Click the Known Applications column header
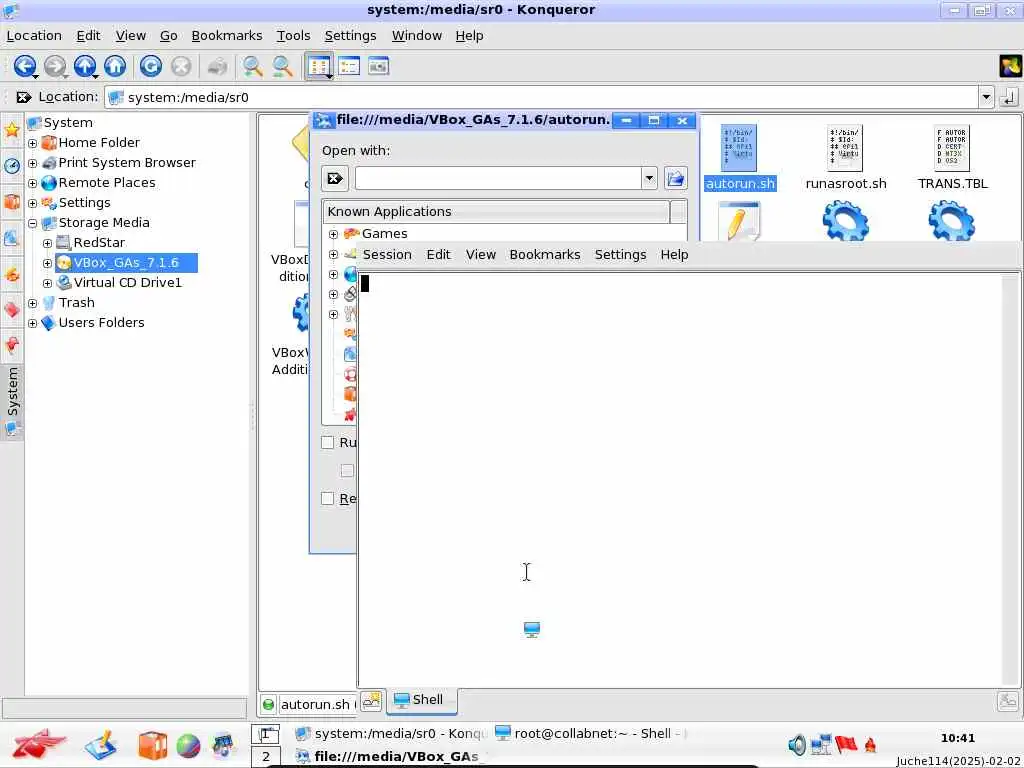 pos(496,212)
